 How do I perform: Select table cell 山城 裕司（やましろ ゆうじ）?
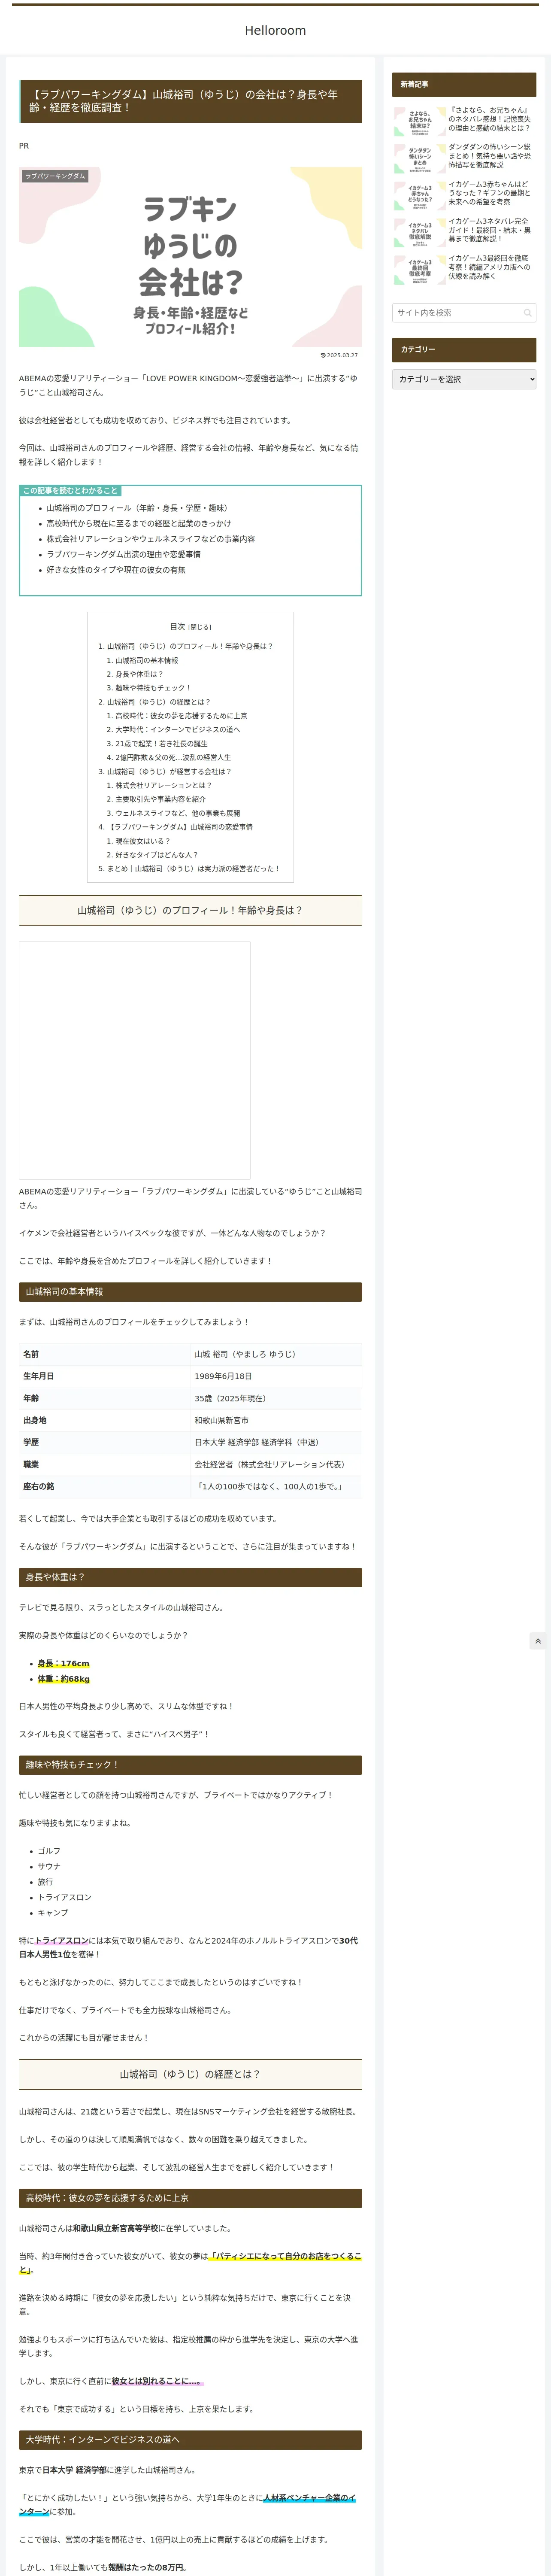click(276, 1354)
